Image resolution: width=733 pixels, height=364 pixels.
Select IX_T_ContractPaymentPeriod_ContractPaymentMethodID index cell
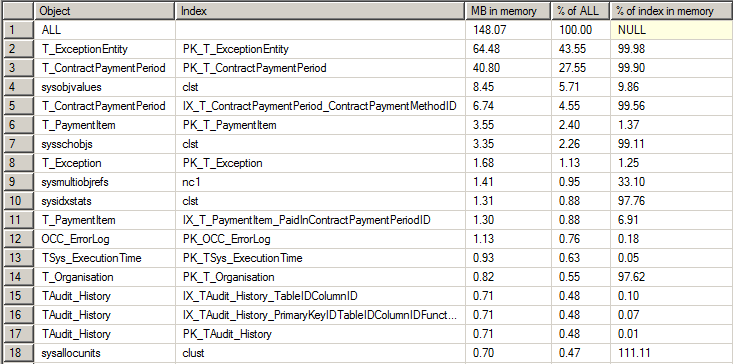click(320, 106)
